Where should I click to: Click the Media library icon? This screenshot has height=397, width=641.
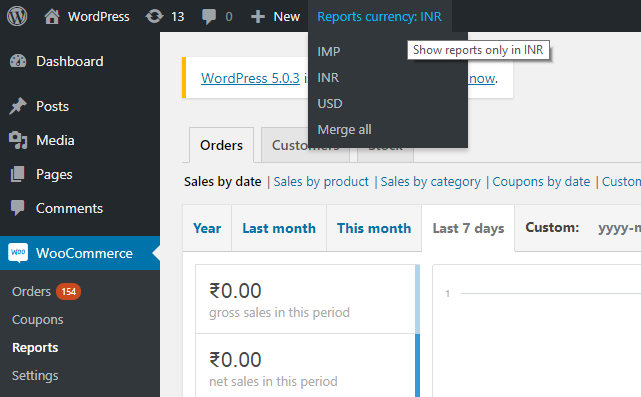[x=18, y=140]
